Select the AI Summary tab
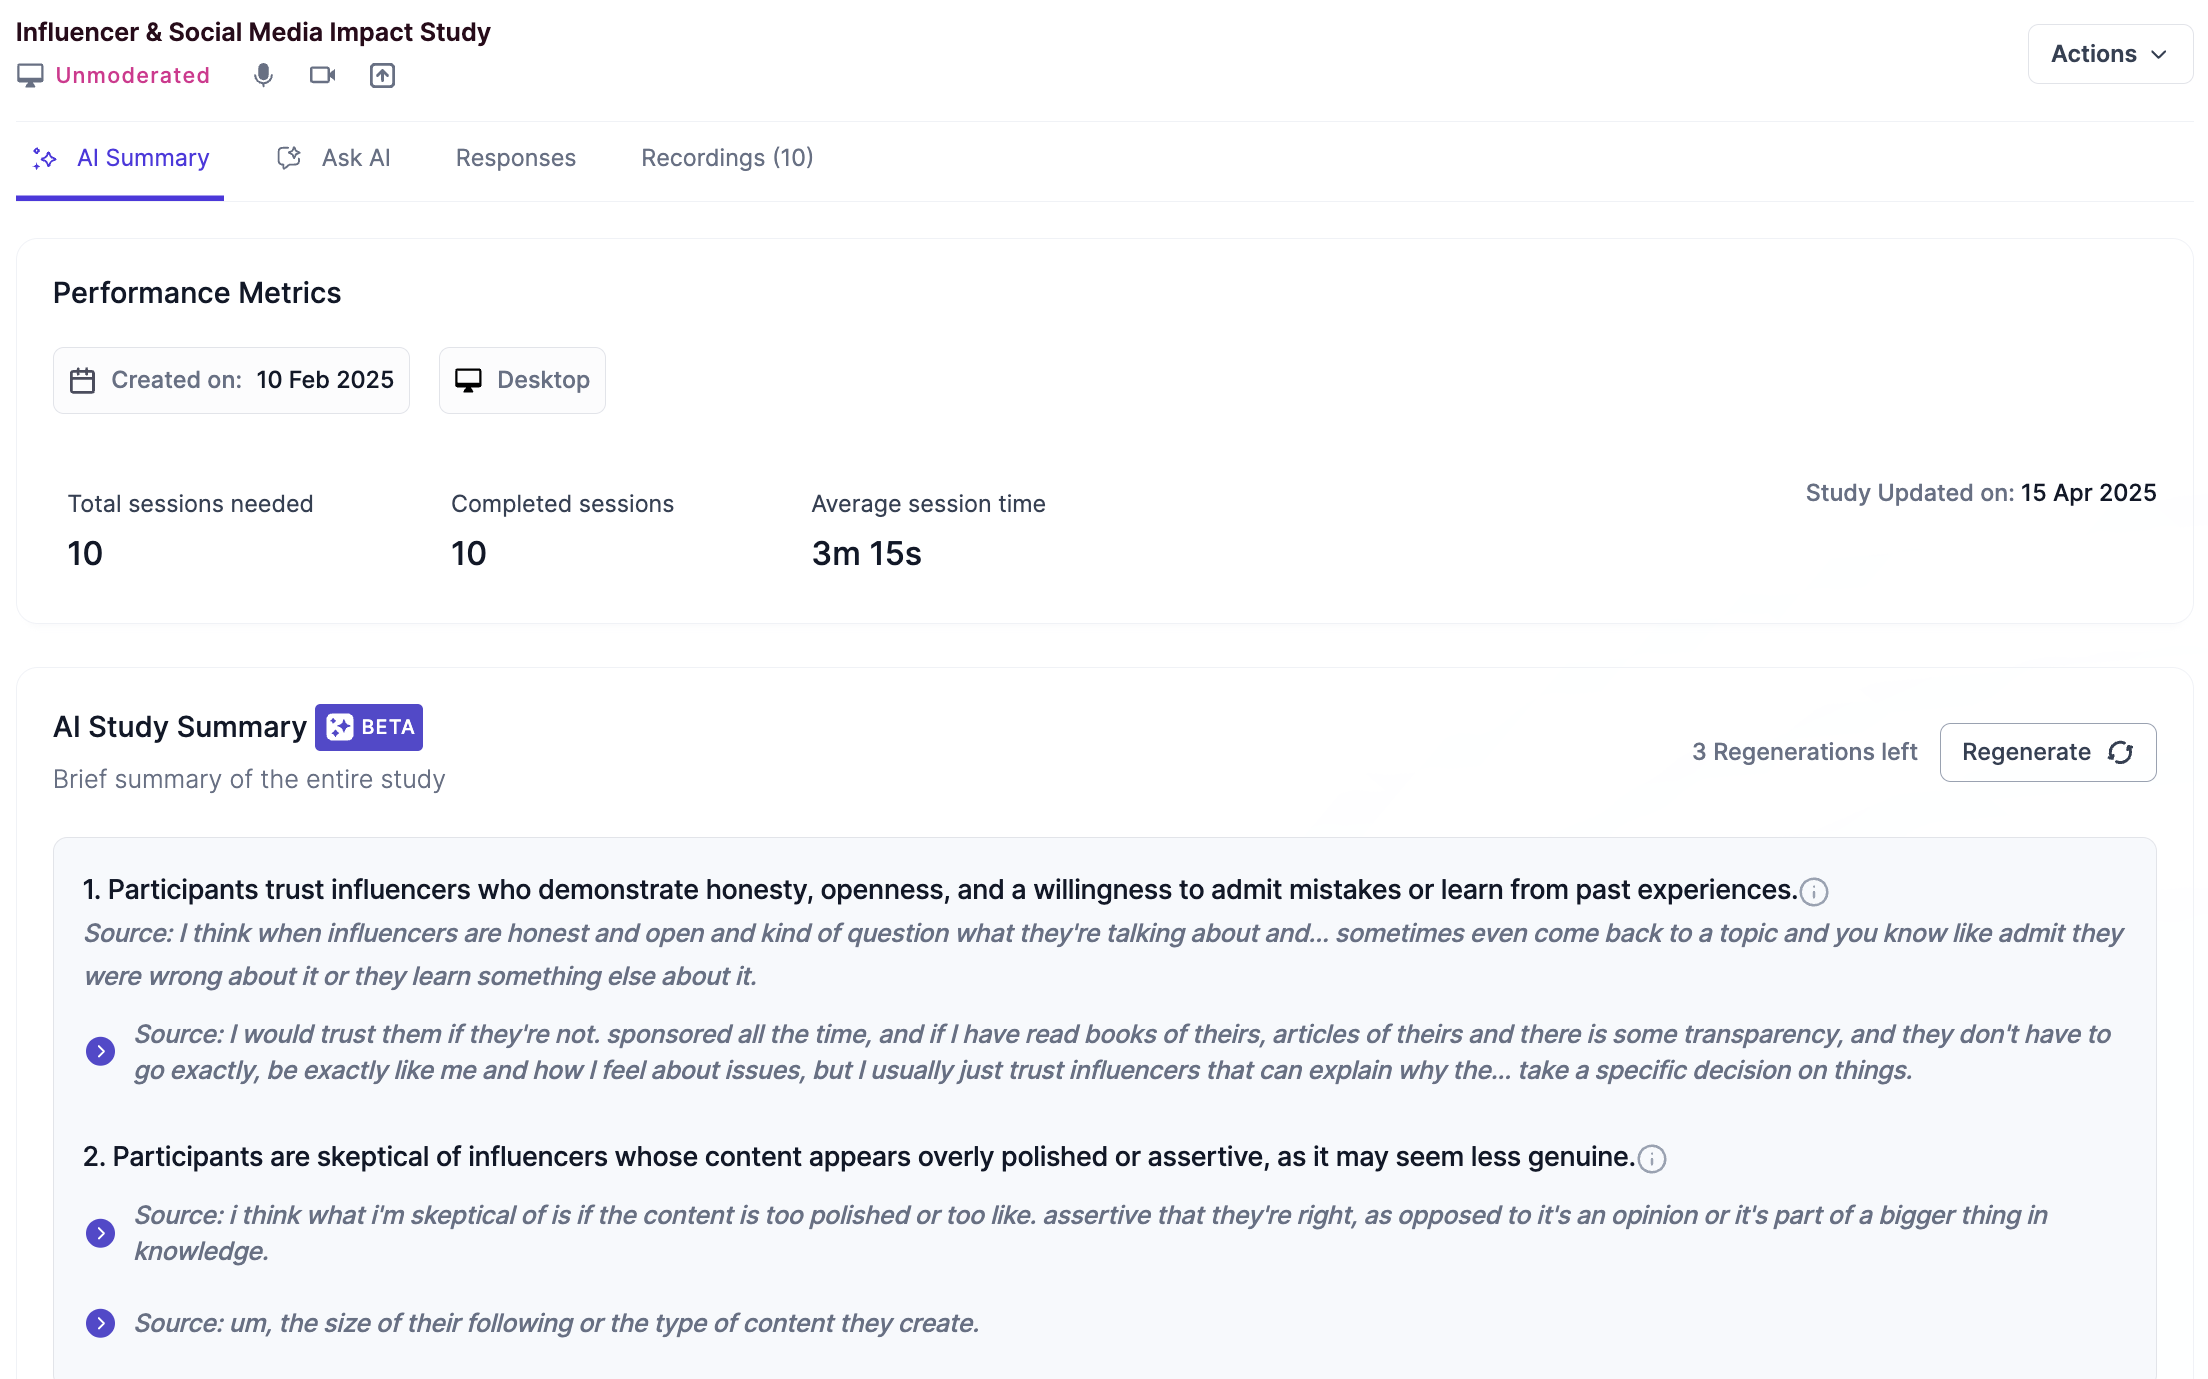This screenshot has height=1379, width=2208. [120, 158]
